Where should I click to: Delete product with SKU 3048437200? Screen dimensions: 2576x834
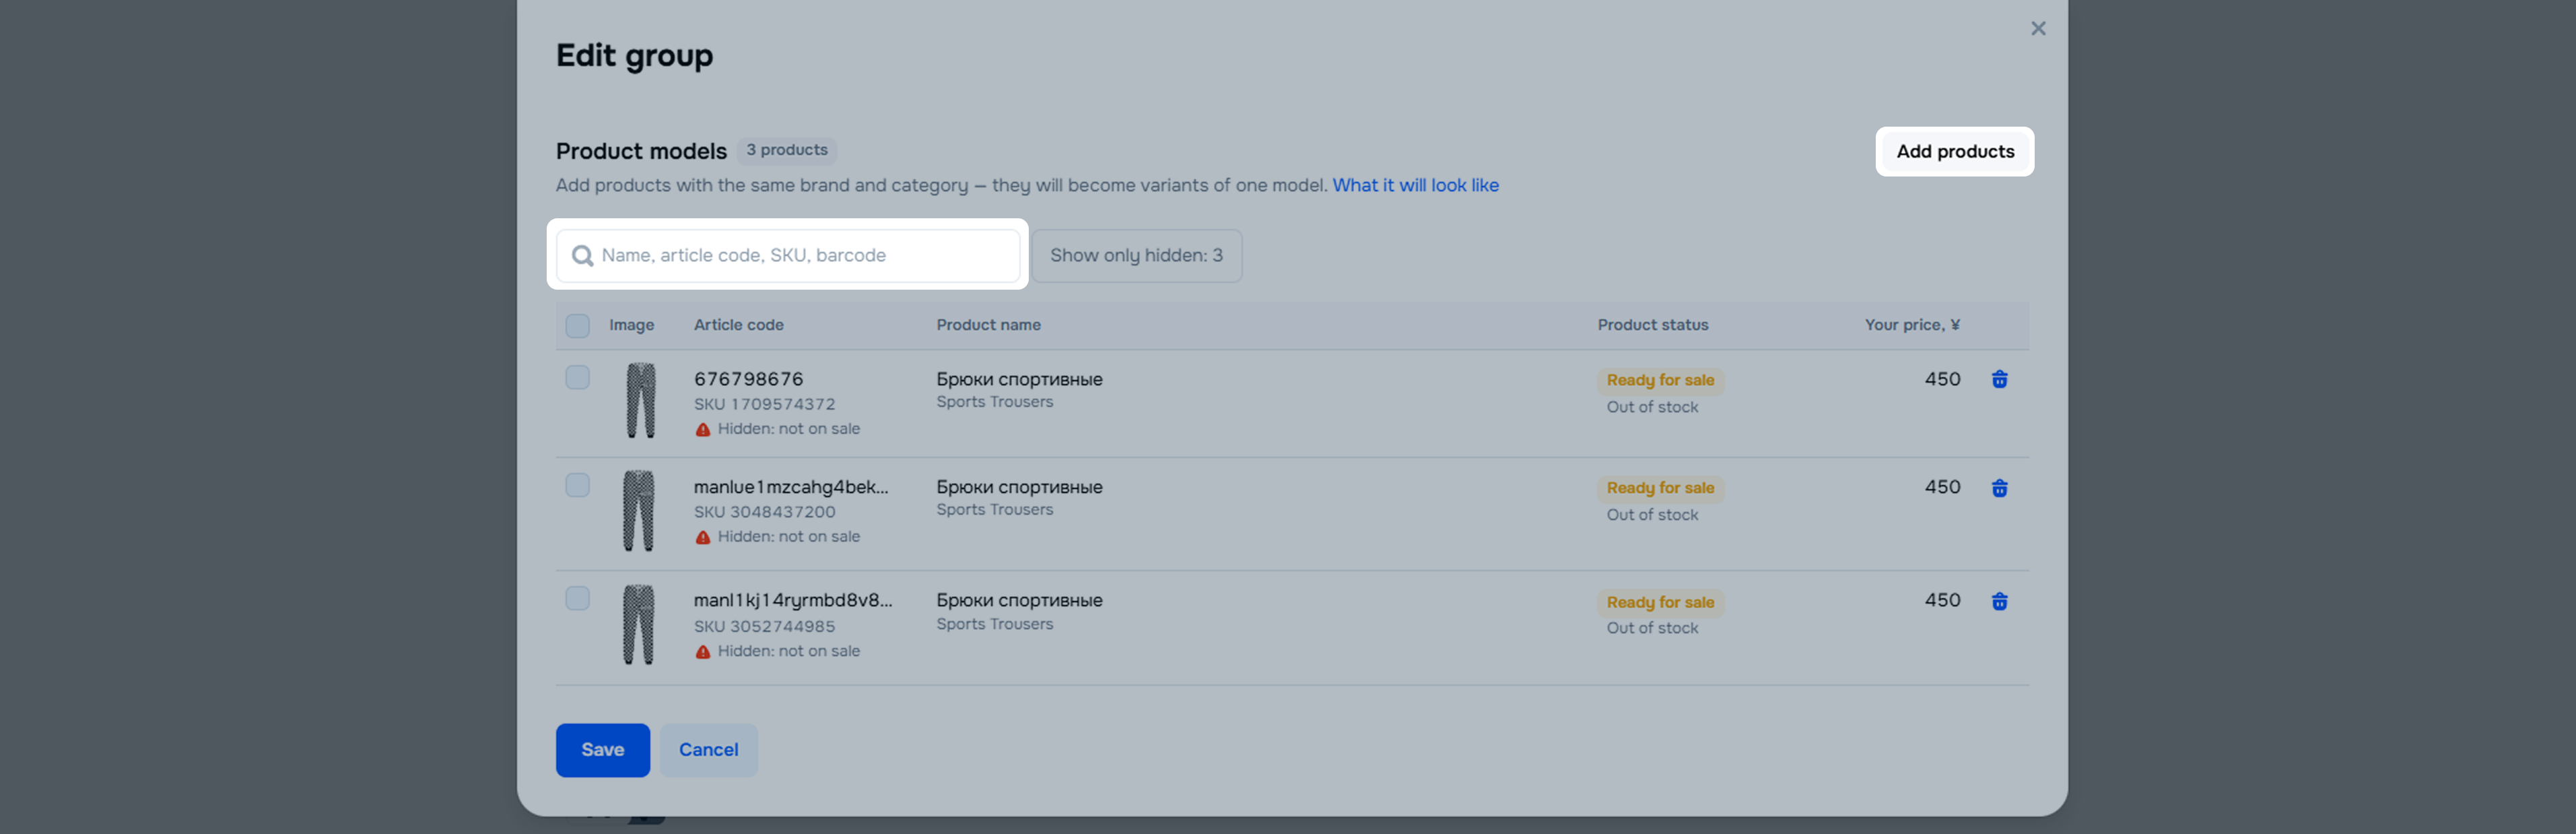(x=1999, y=488)
